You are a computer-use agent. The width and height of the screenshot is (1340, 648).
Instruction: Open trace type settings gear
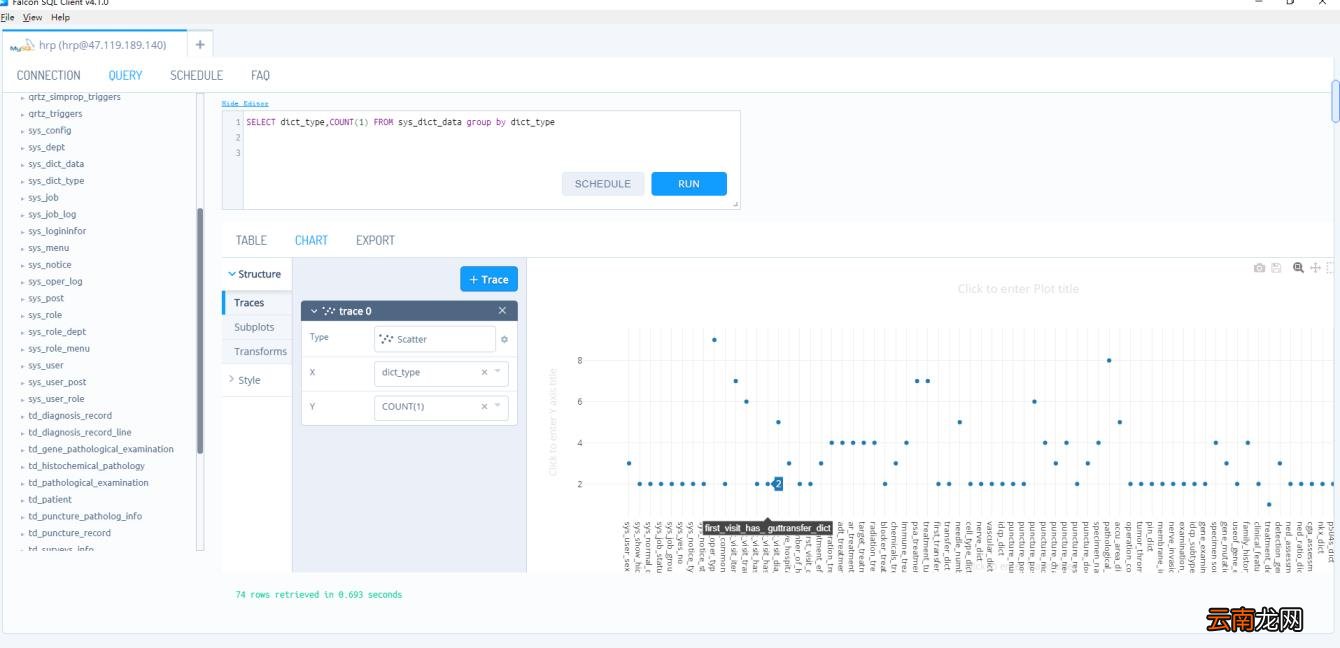click(x=504, y=339)
